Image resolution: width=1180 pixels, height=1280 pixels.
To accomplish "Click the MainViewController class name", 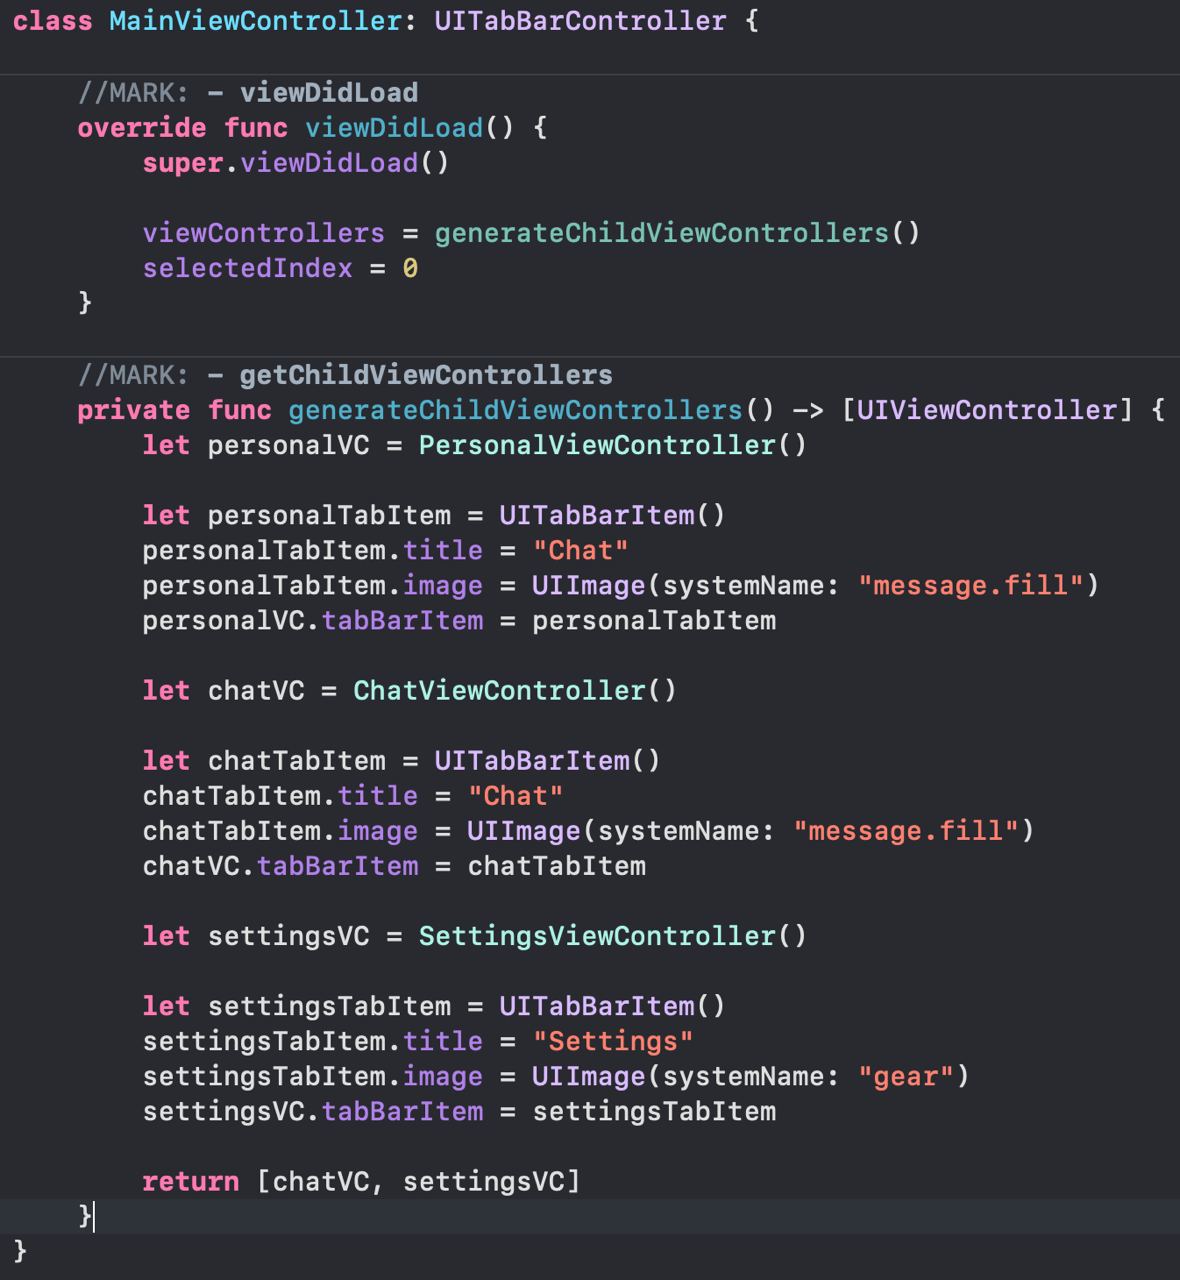I will [x=255, y=21].
